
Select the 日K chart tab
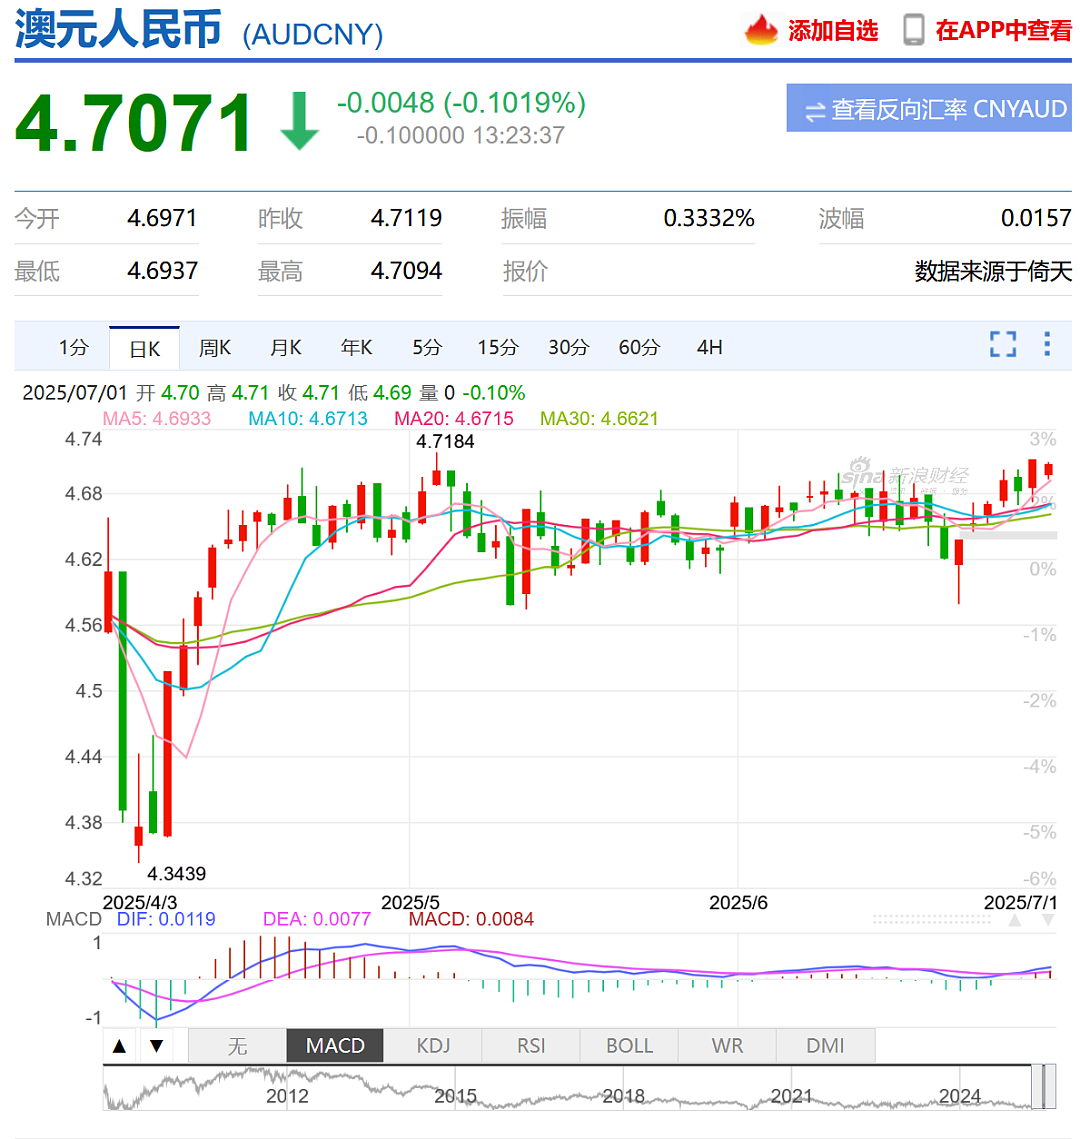(145, 349)
